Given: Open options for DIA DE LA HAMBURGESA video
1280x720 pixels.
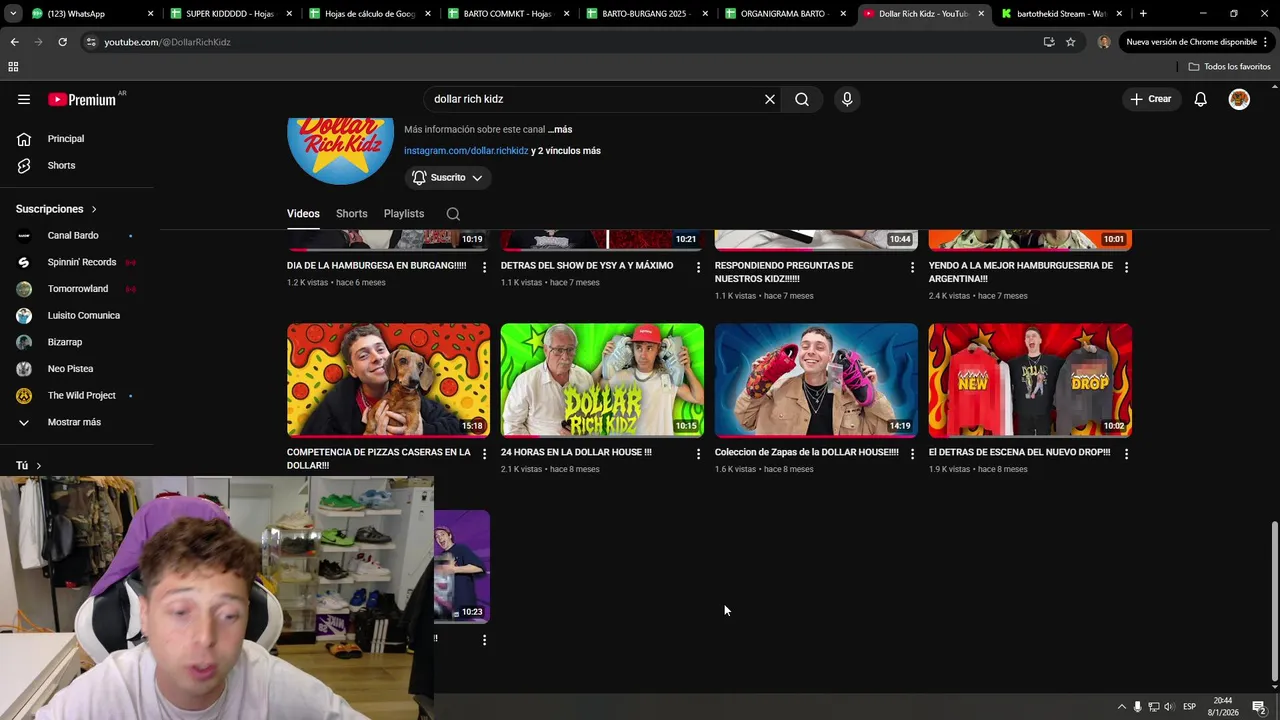Looking at the screenshot, I should 484,267.
